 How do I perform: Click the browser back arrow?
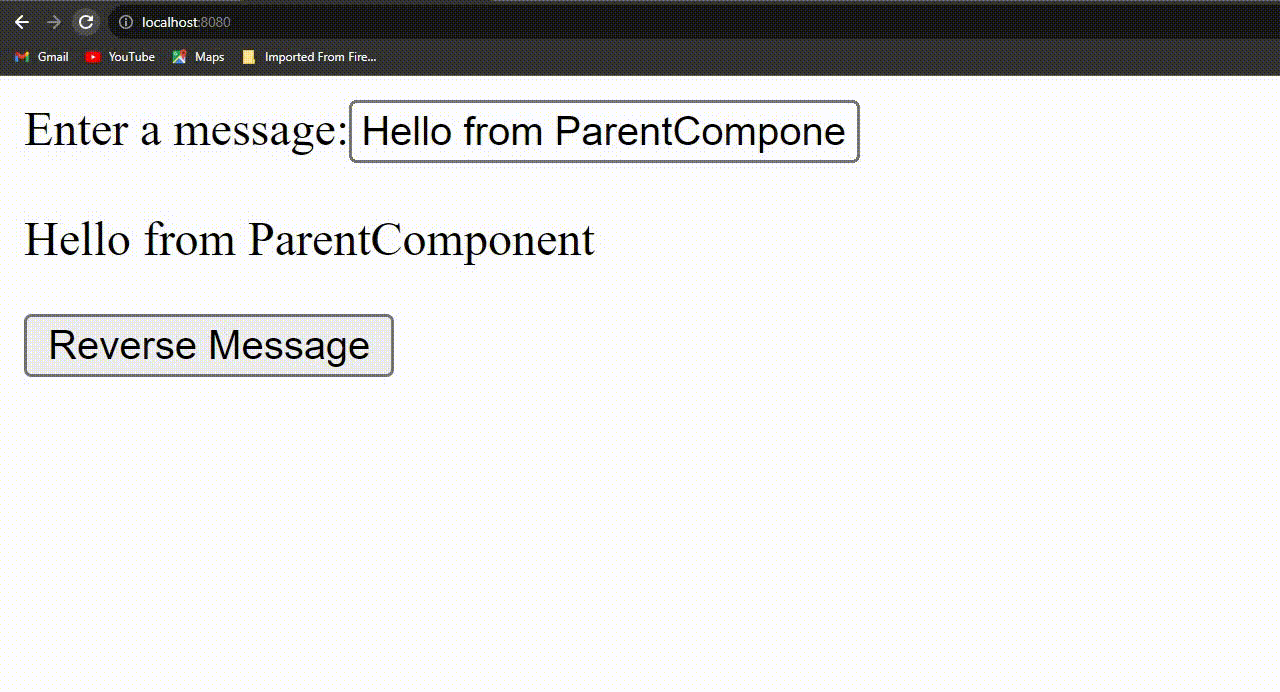click(x=22, y=22)
